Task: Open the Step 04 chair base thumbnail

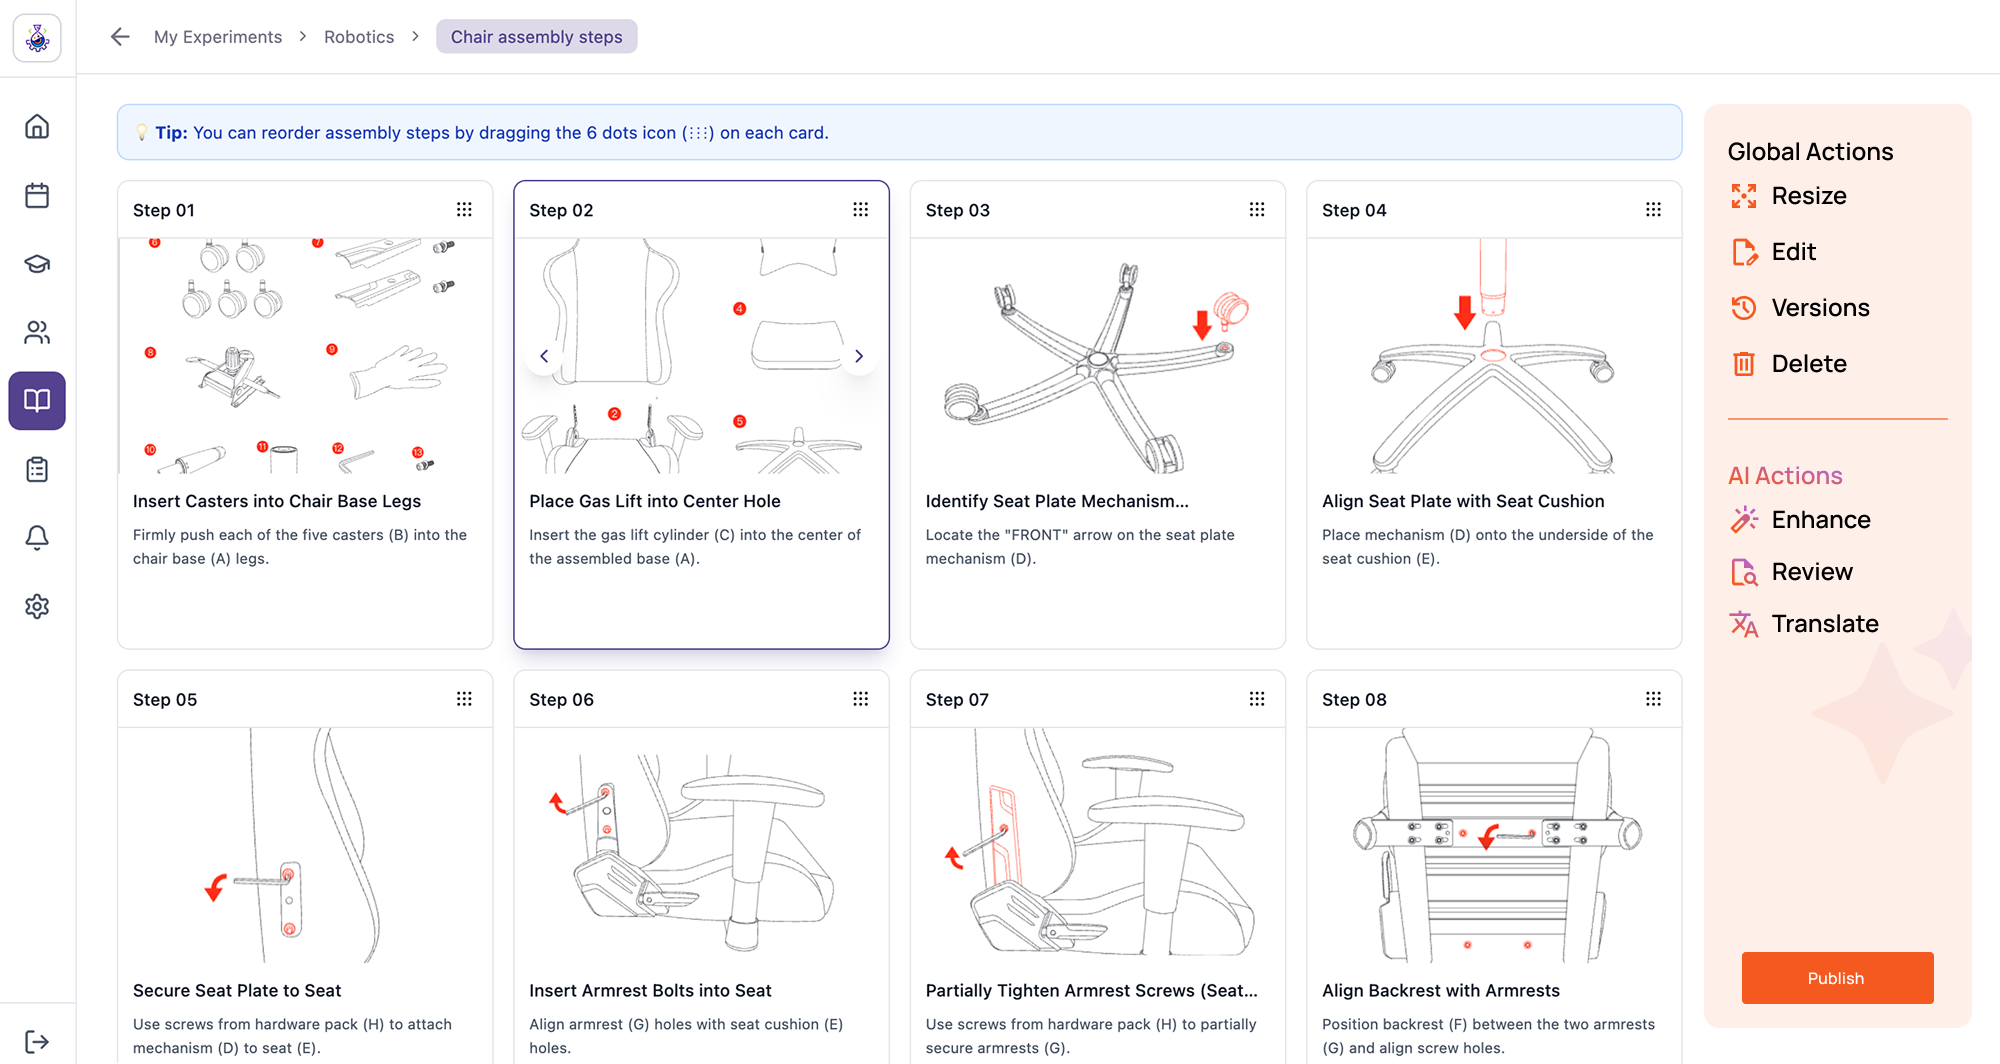Action: 1493,356
